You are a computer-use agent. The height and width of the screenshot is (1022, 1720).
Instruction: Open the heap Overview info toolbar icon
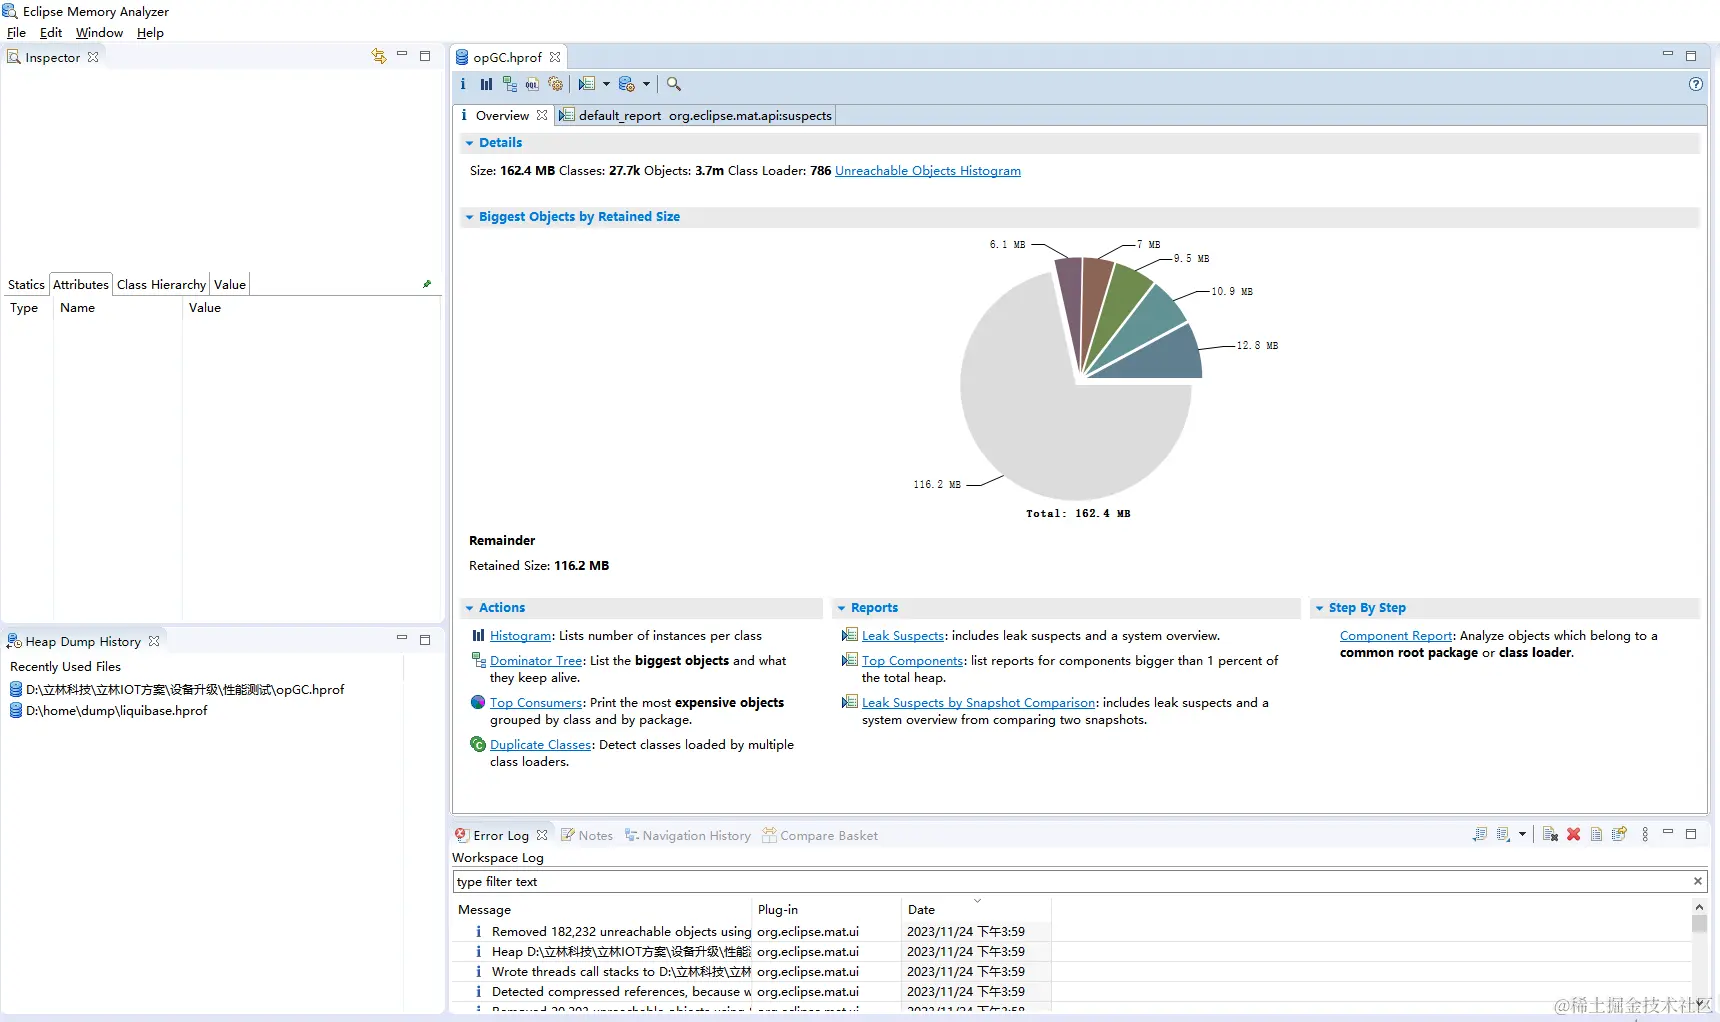[x=463, y=84]
